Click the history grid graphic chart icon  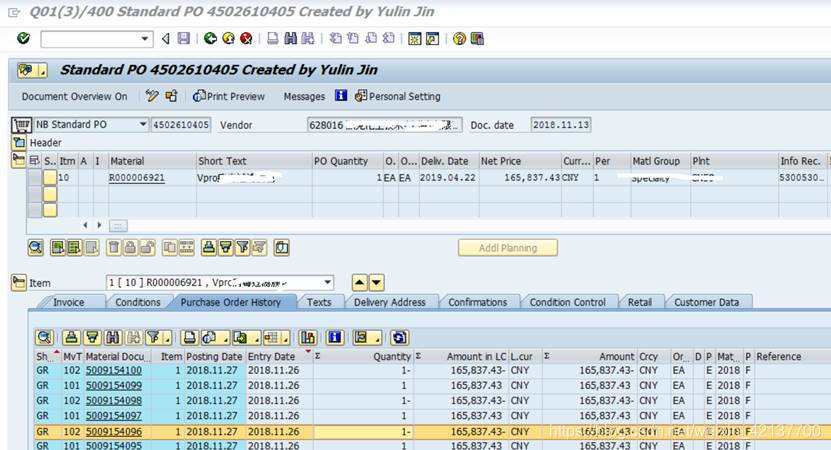(307, 338)
